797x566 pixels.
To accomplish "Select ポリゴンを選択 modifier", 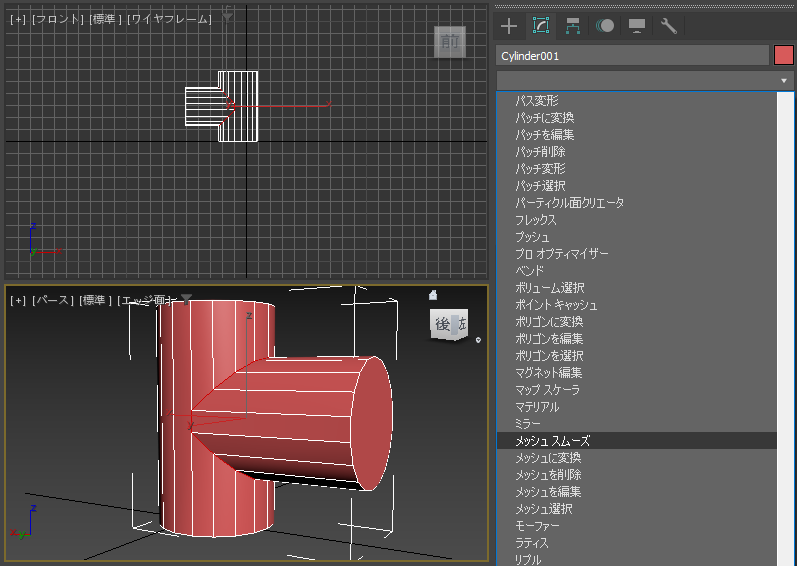I will click(636, 356).
